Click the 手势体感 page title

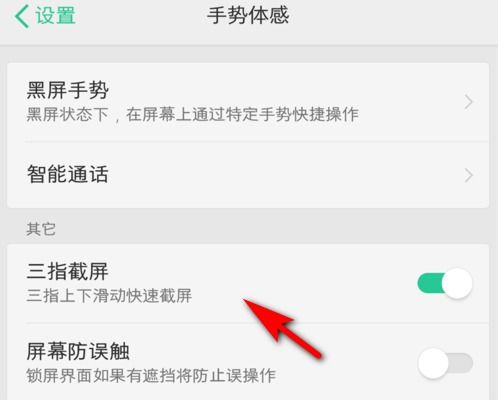coord(248,15)
